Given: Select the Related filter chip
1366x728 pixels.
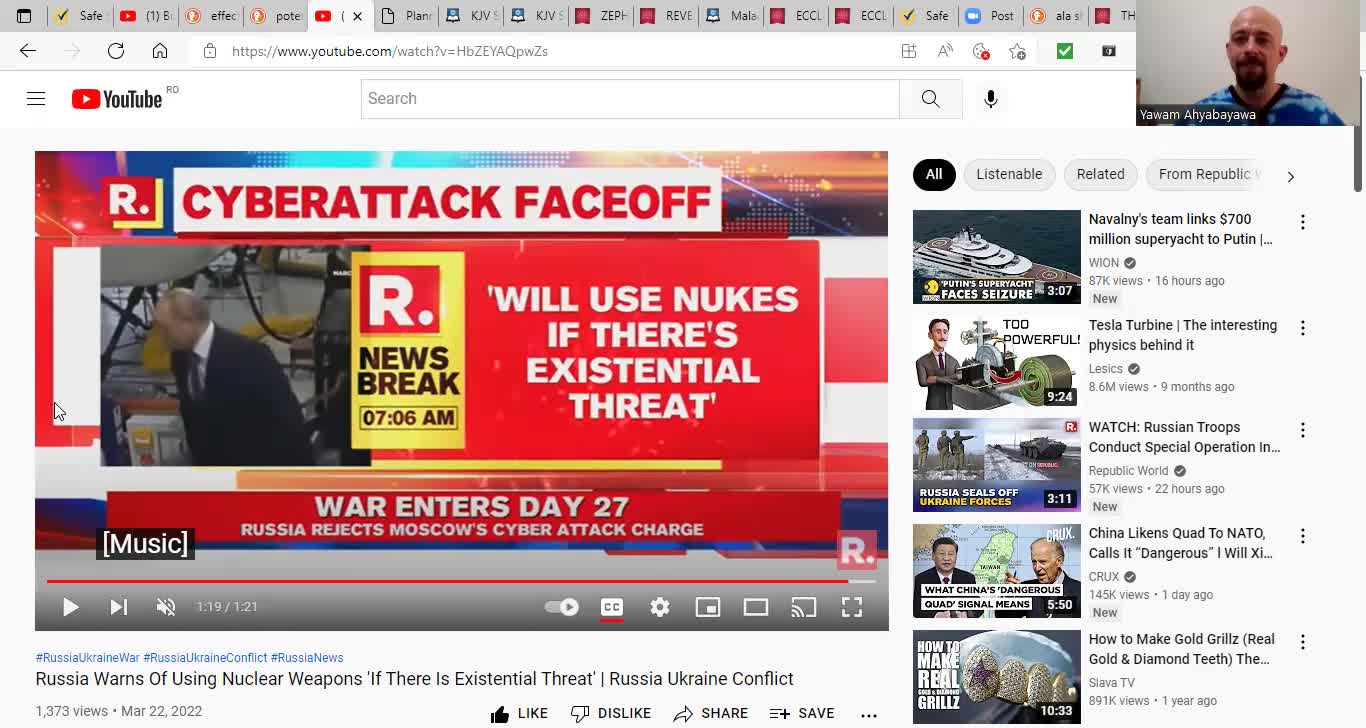Looking at the screenshot, I should (x=1100, y=174).
